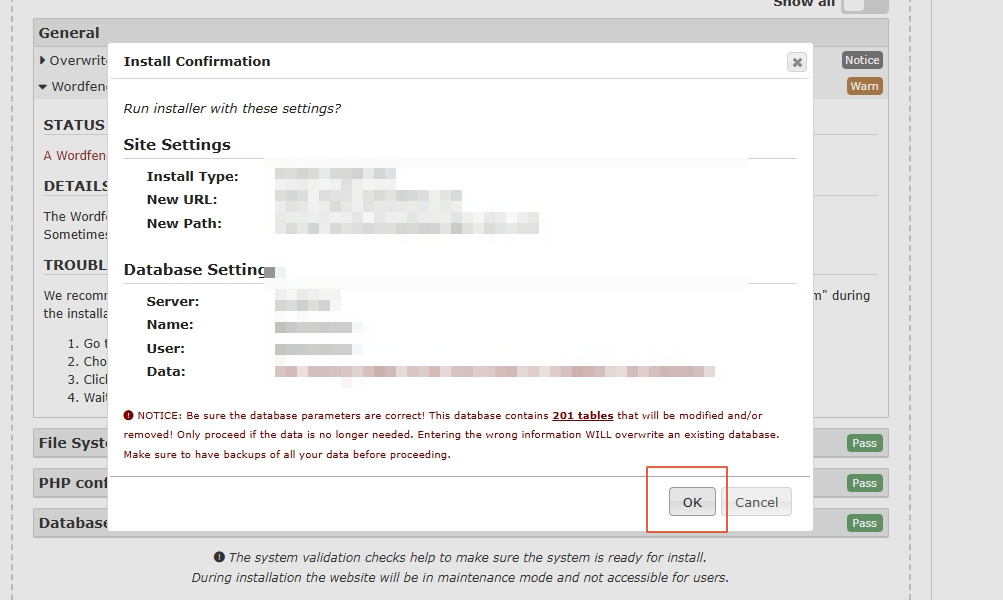Viewport: 1003px width, 600px height.
Task: Click the info icon beside system validation note
Action: tap(219, 557)
